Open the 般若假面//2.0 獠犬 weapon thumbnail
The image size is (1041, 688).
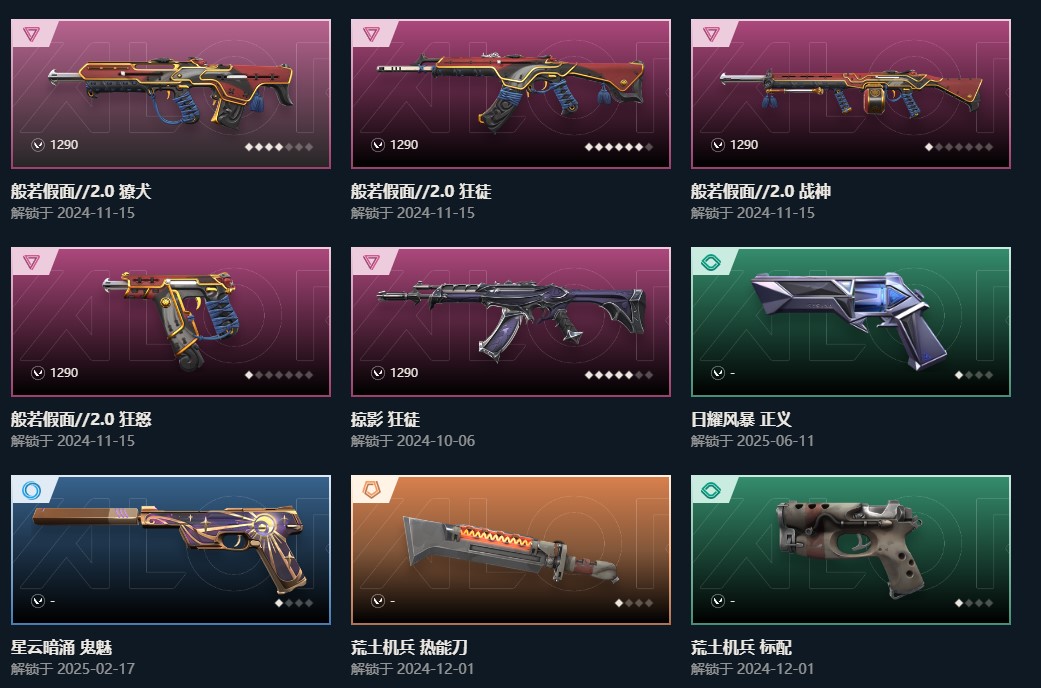click(x=171, y=94)
